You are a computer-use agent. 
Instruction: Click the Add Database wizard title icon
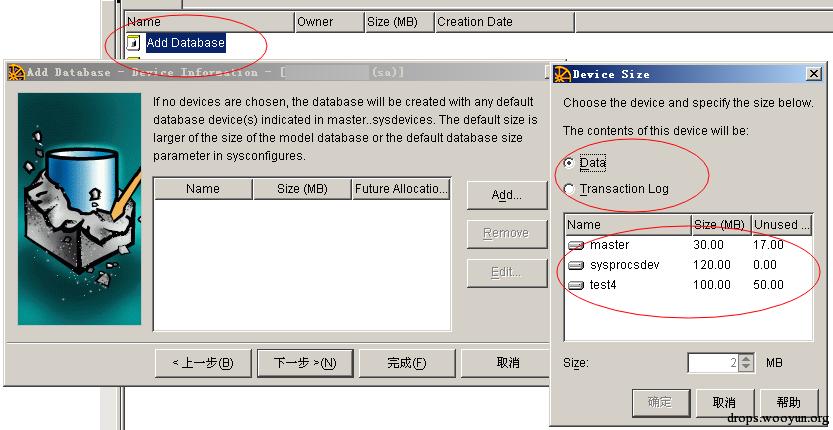(15, 72)
